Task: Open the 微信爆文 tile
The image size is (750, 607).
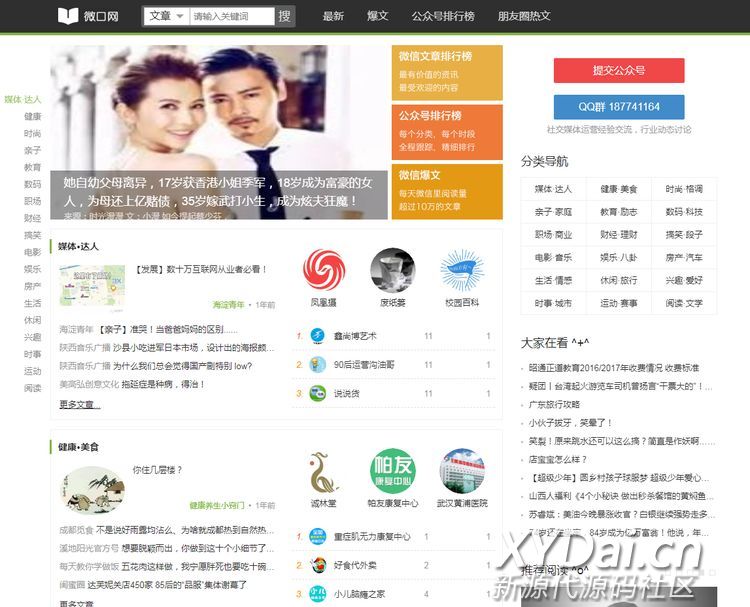Action: [x=447, y=191]
